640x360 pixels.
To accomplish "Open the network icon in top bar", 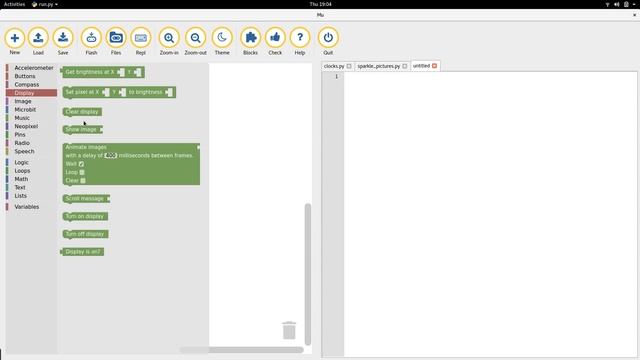I will pyautogui.click(x=607, y=4).
